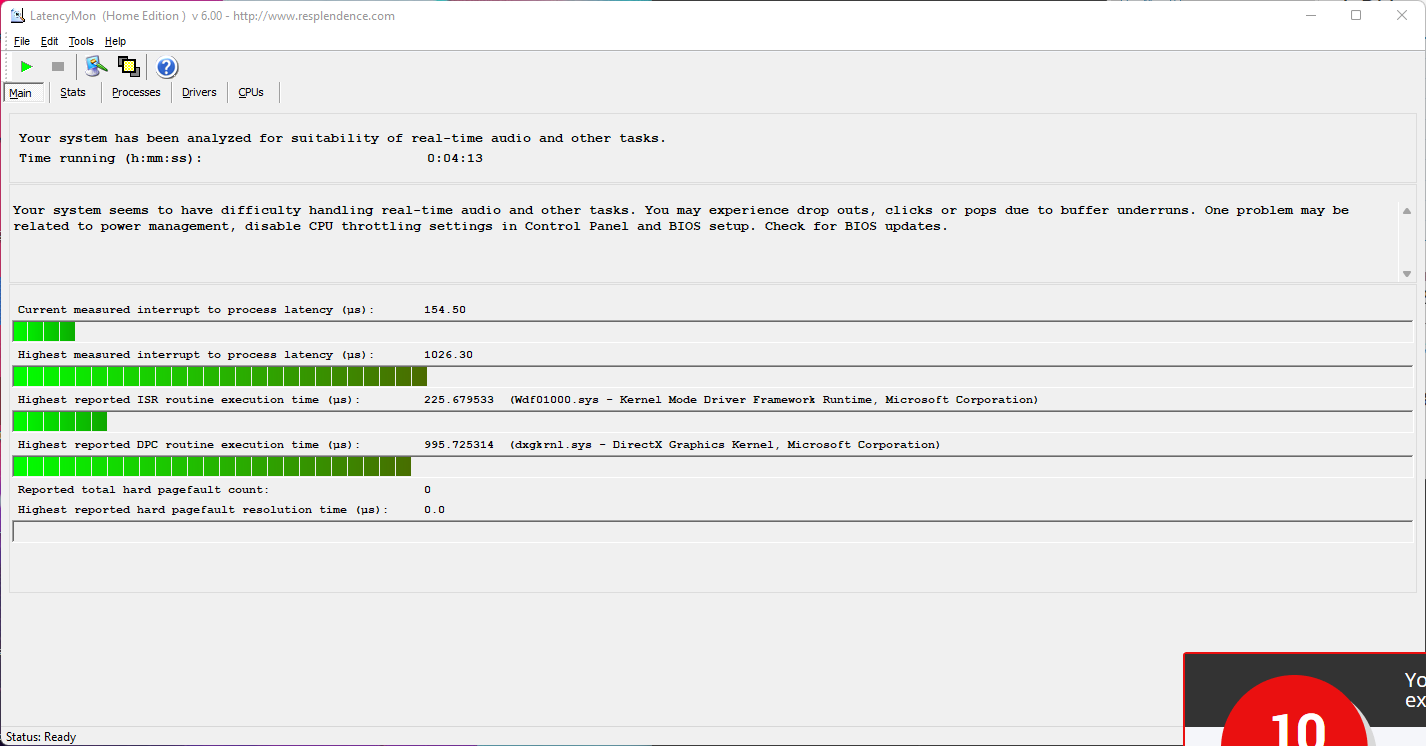Close the LatencyMon window
This screenshot has width=1426, height=746.
coord(1402,15)
